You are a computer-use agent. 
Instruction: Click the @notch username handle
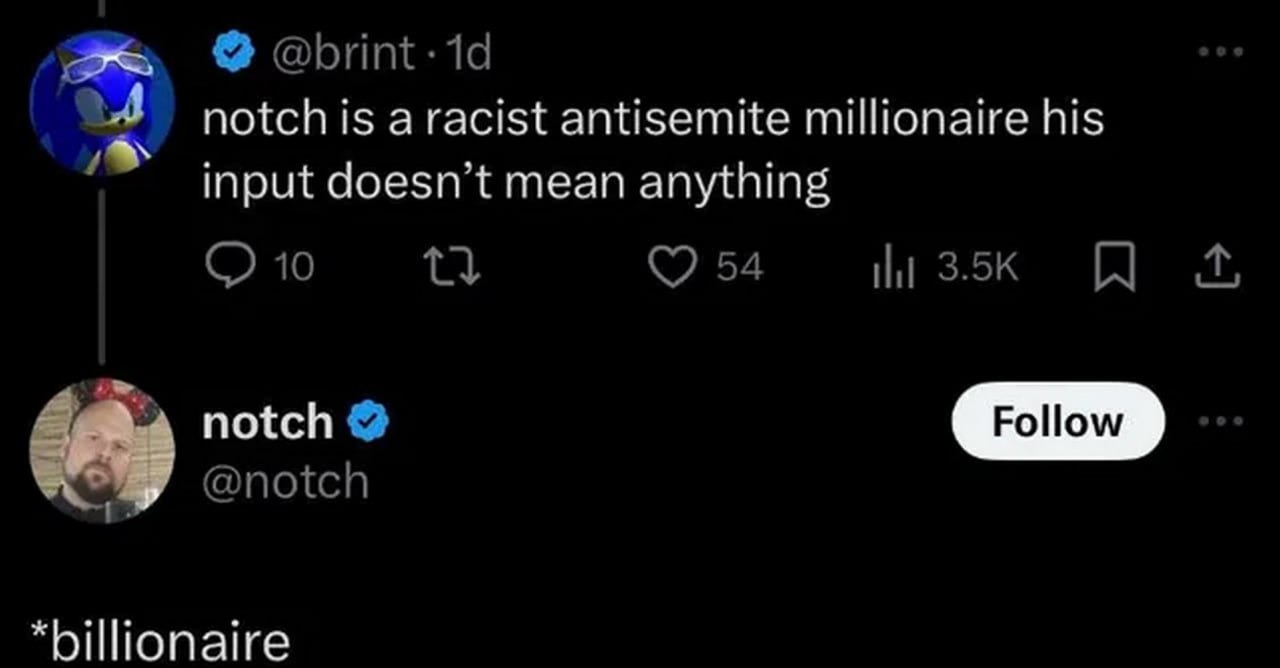[285, 482]
